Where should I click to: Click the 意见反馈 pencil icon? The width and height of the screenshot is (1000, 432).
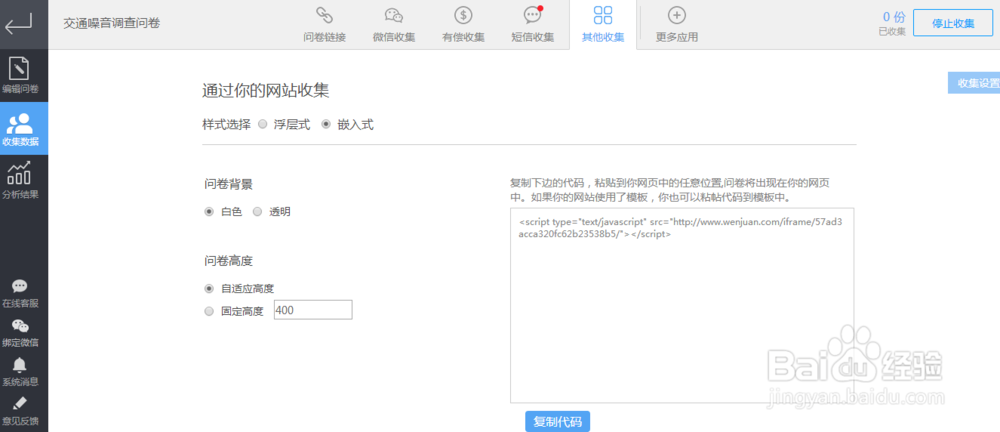tap(20, 403)
